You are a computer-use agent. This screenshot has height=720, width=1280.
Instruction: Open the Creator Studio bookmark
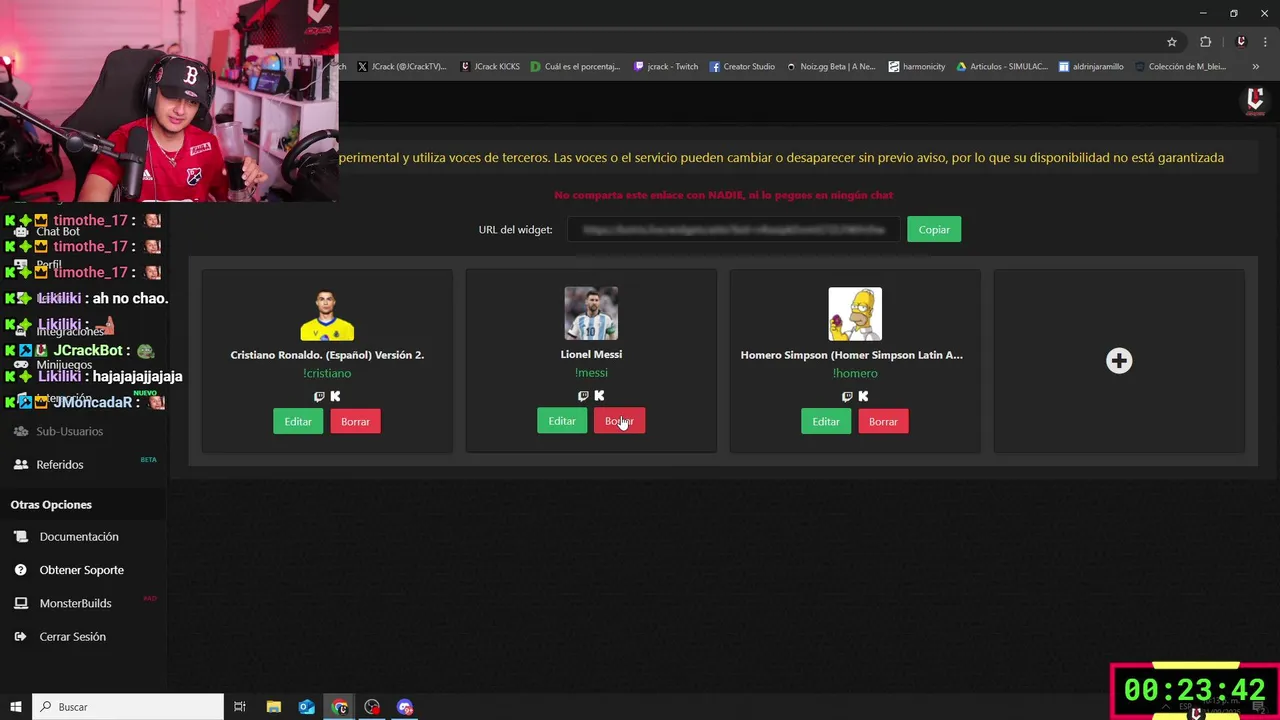pos(742,67)
